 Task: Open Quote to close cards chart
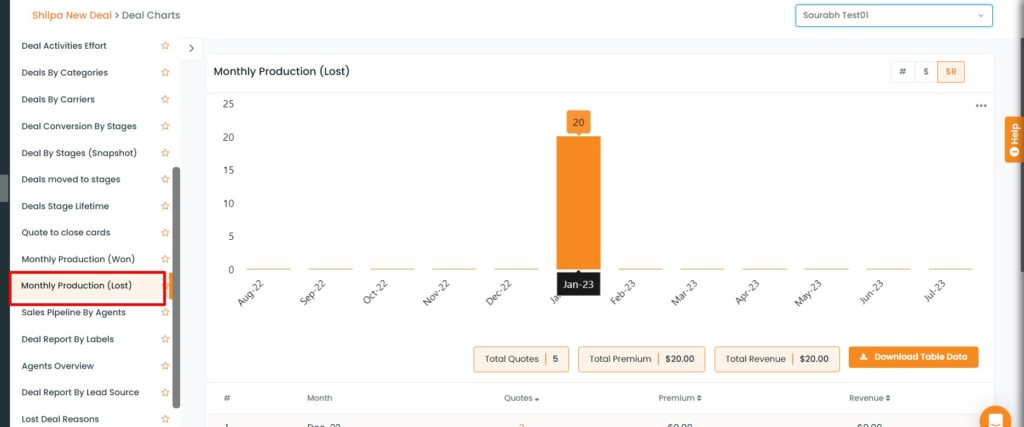click(x=66, y=232)
